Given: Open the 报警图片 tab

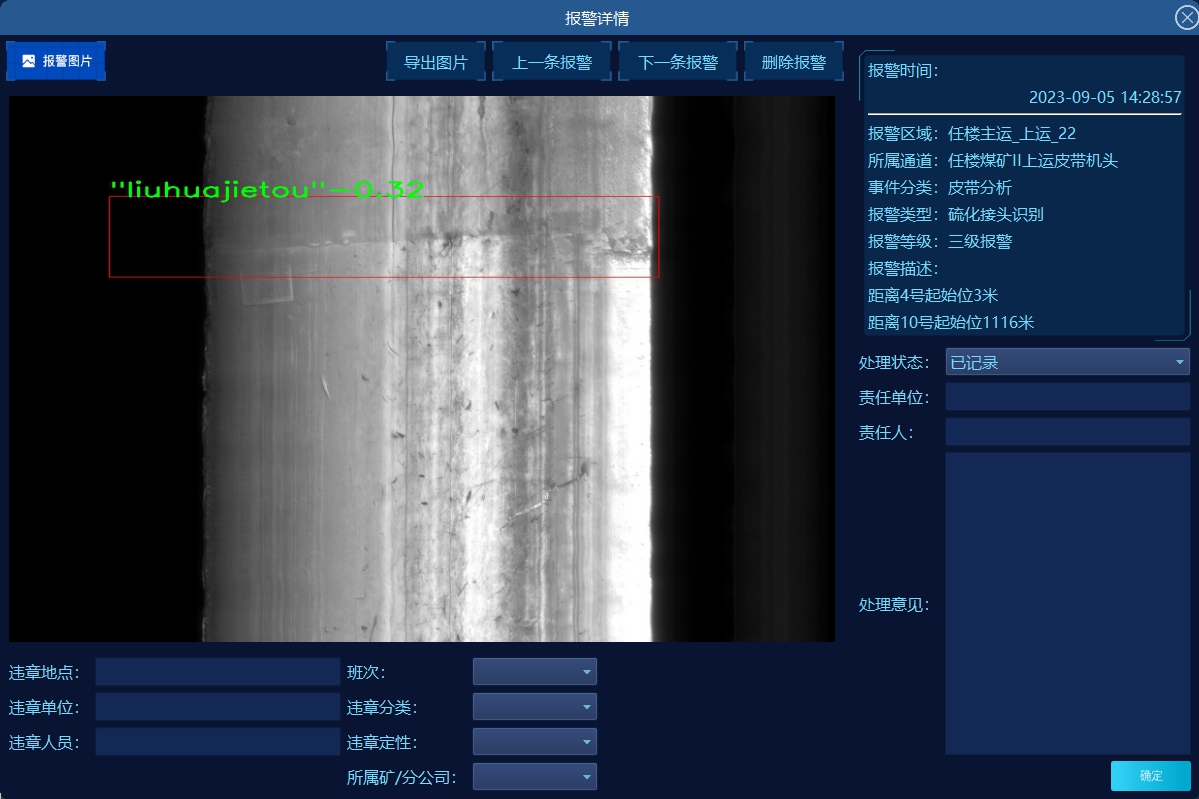Looking at the screenshot, I should (x=56, y=61).
